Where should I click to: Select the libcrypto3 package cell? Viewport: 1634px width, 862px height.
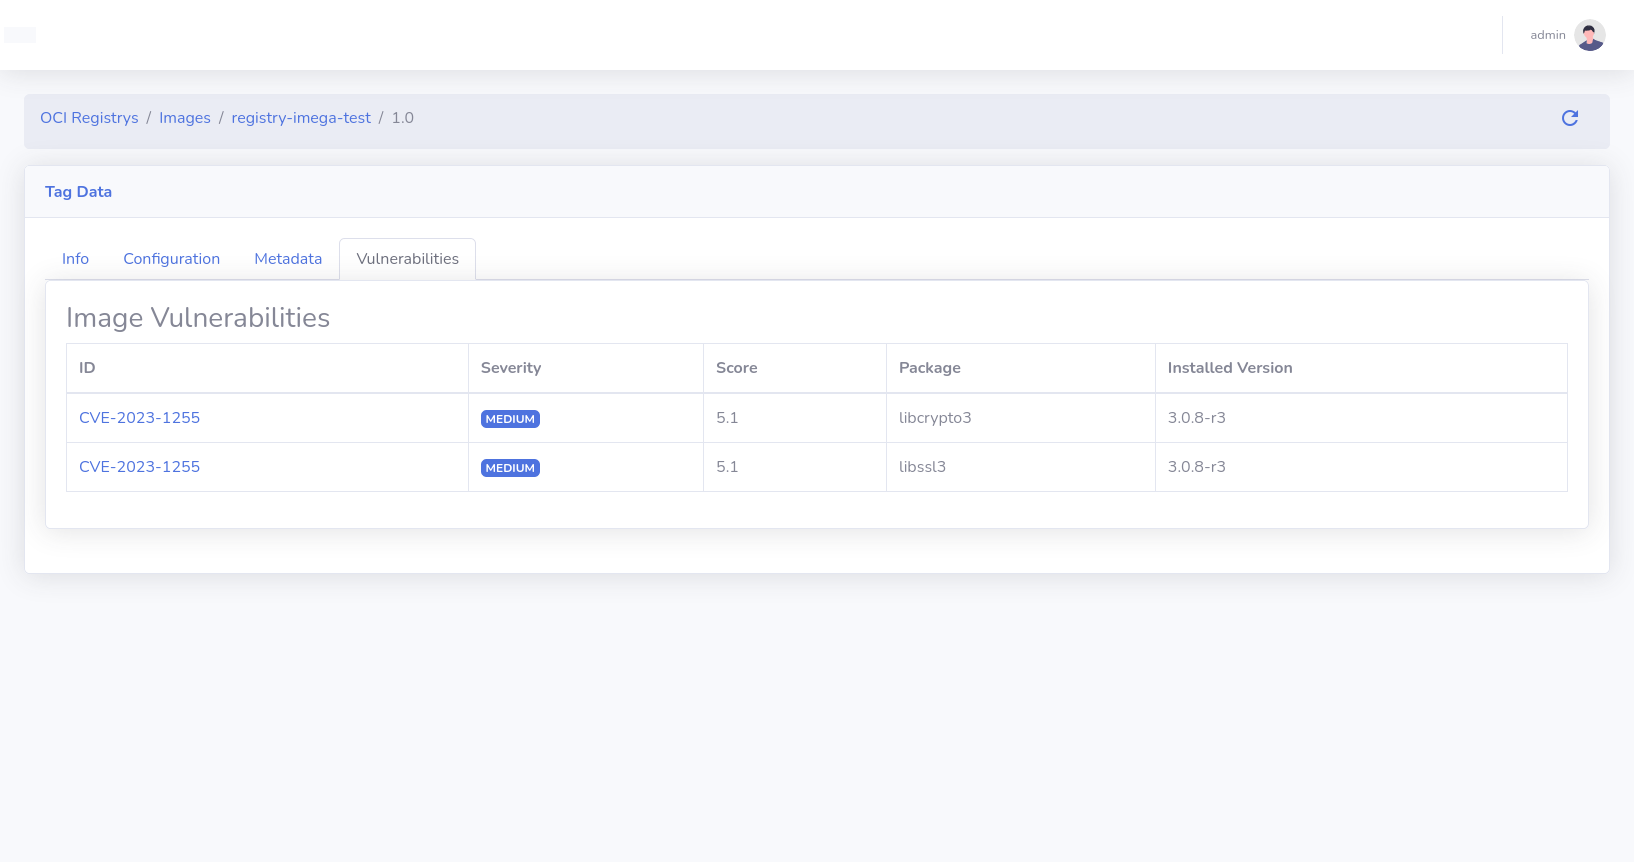click(935, 418)
